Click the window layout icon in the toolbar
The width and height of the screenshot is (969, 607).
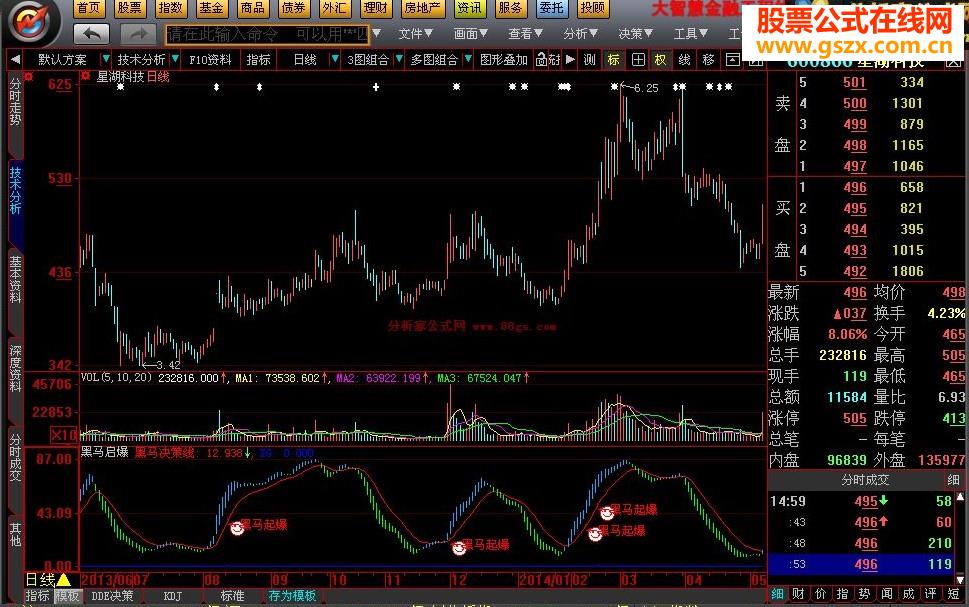732,59
